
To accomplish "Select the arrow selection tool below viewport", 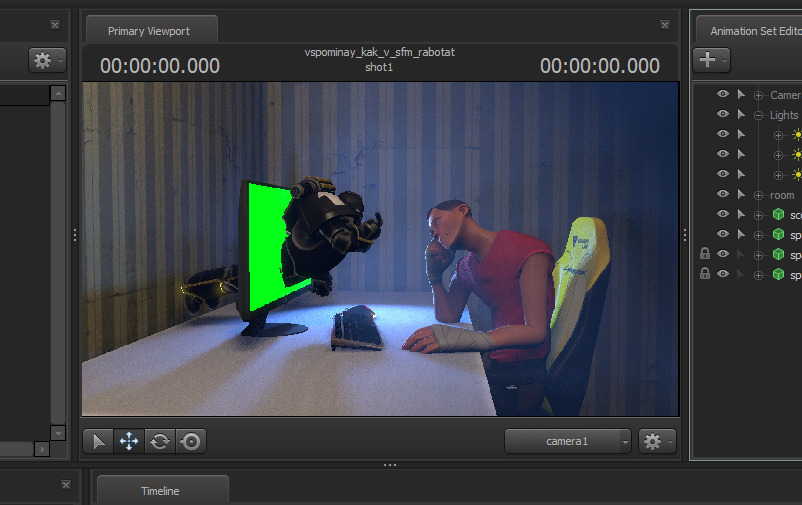I will (98, 441).
